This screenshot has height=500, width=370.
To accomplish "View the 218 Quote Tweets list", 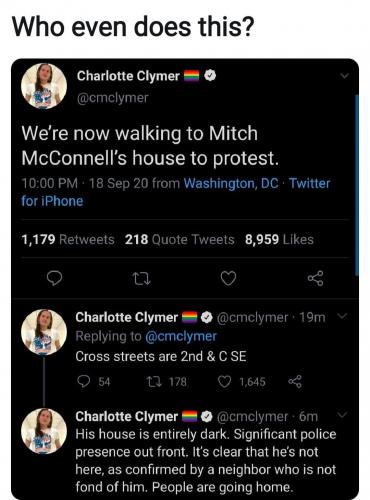I will [180, 239].
